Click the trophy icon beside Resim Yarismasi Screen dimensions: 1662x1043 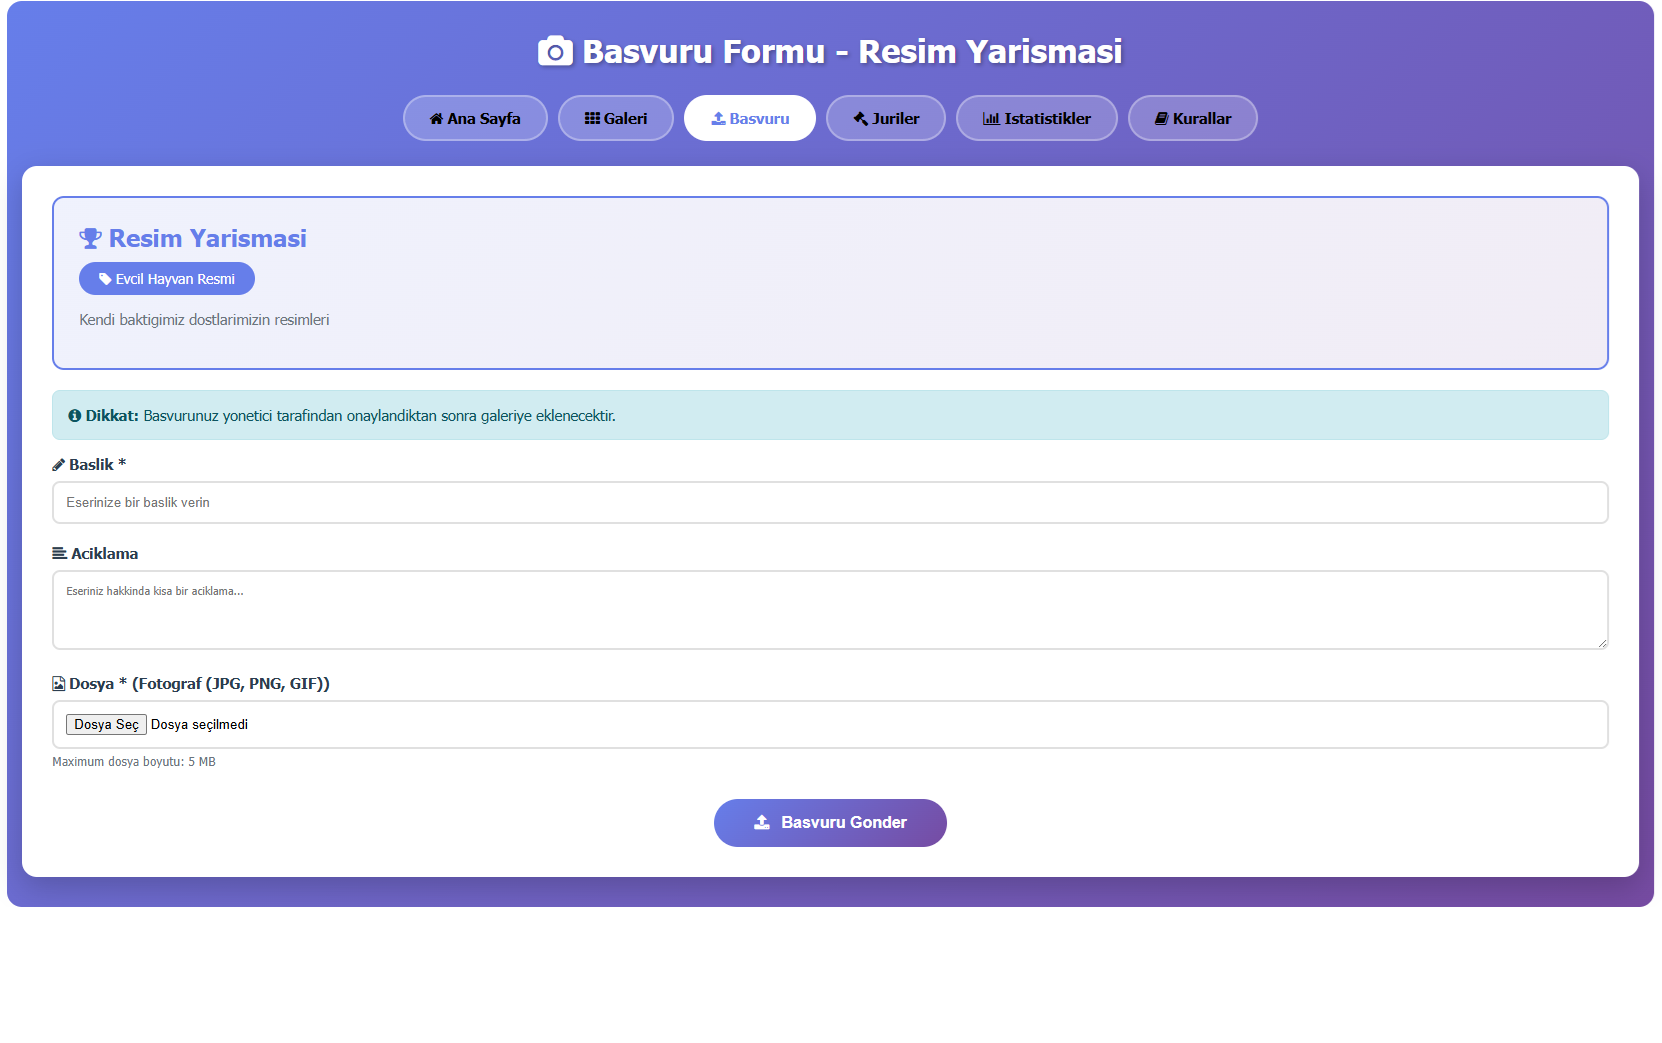coord(90,239)
